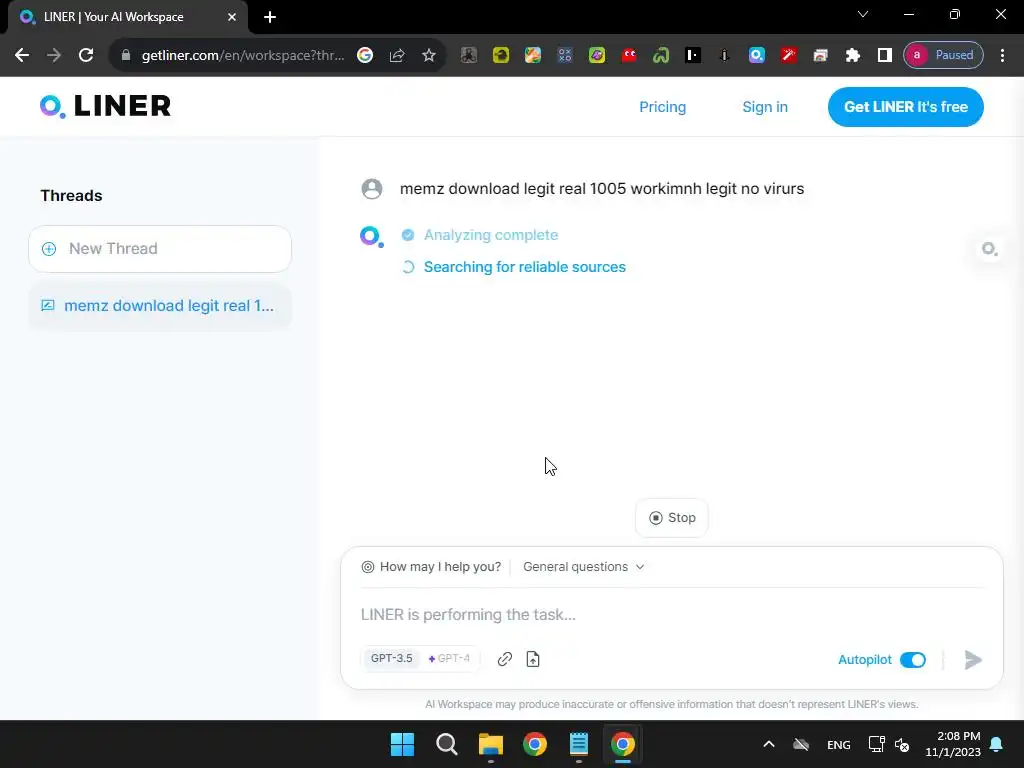This screenshot has width=1024, height=768.
Task: Click the ENG language indicator
Action: point(839,744)
